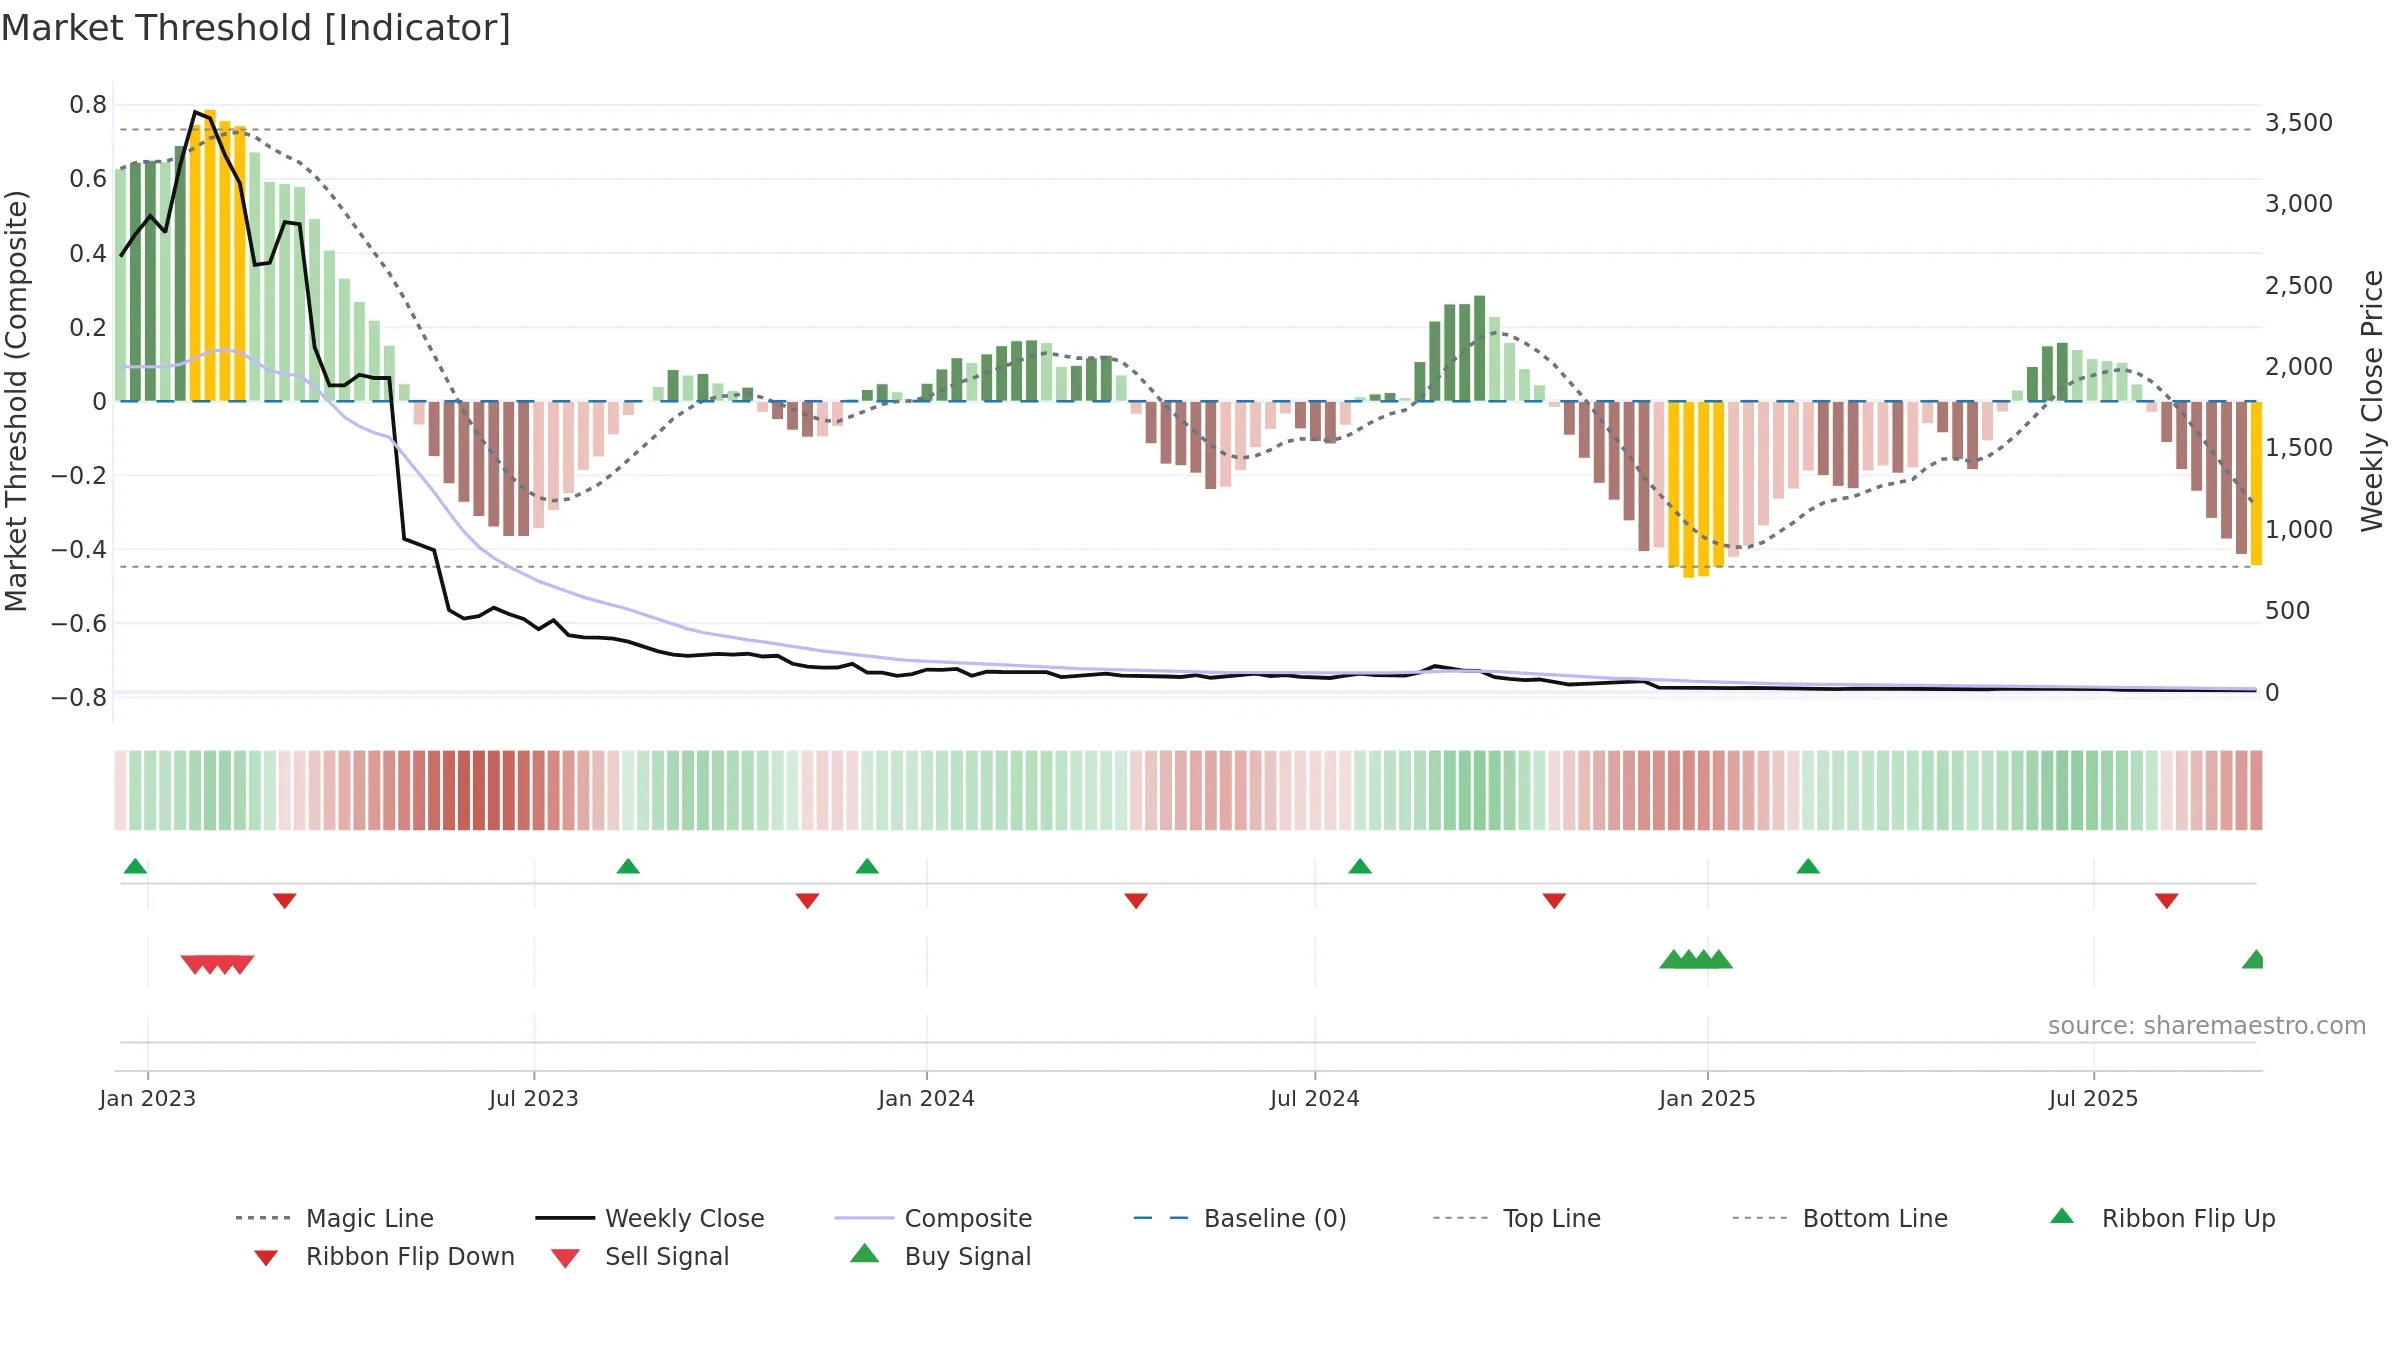The width and height of the screenshot is (2400, 1350).
Task: Toggle the Top Line legend entry
Action: (1517, 1218)
